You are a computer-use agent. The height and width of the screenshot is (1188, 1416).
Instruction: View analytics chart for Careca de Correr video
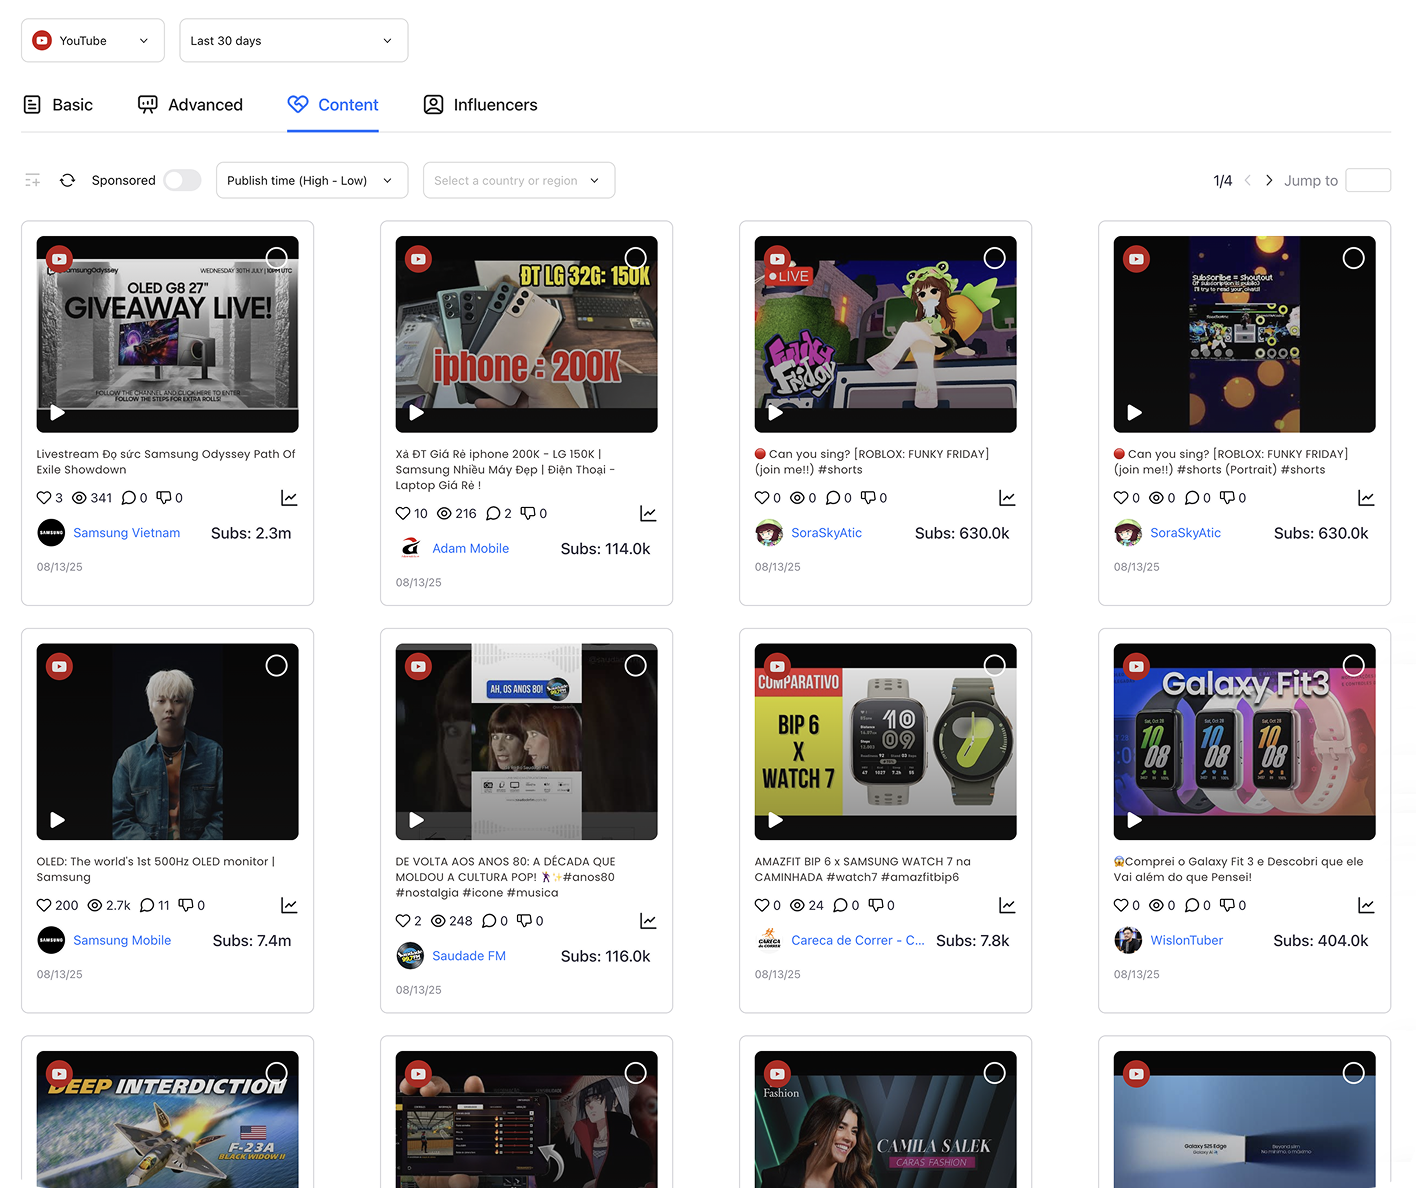pyautogui.click(x=1007, y=906)
